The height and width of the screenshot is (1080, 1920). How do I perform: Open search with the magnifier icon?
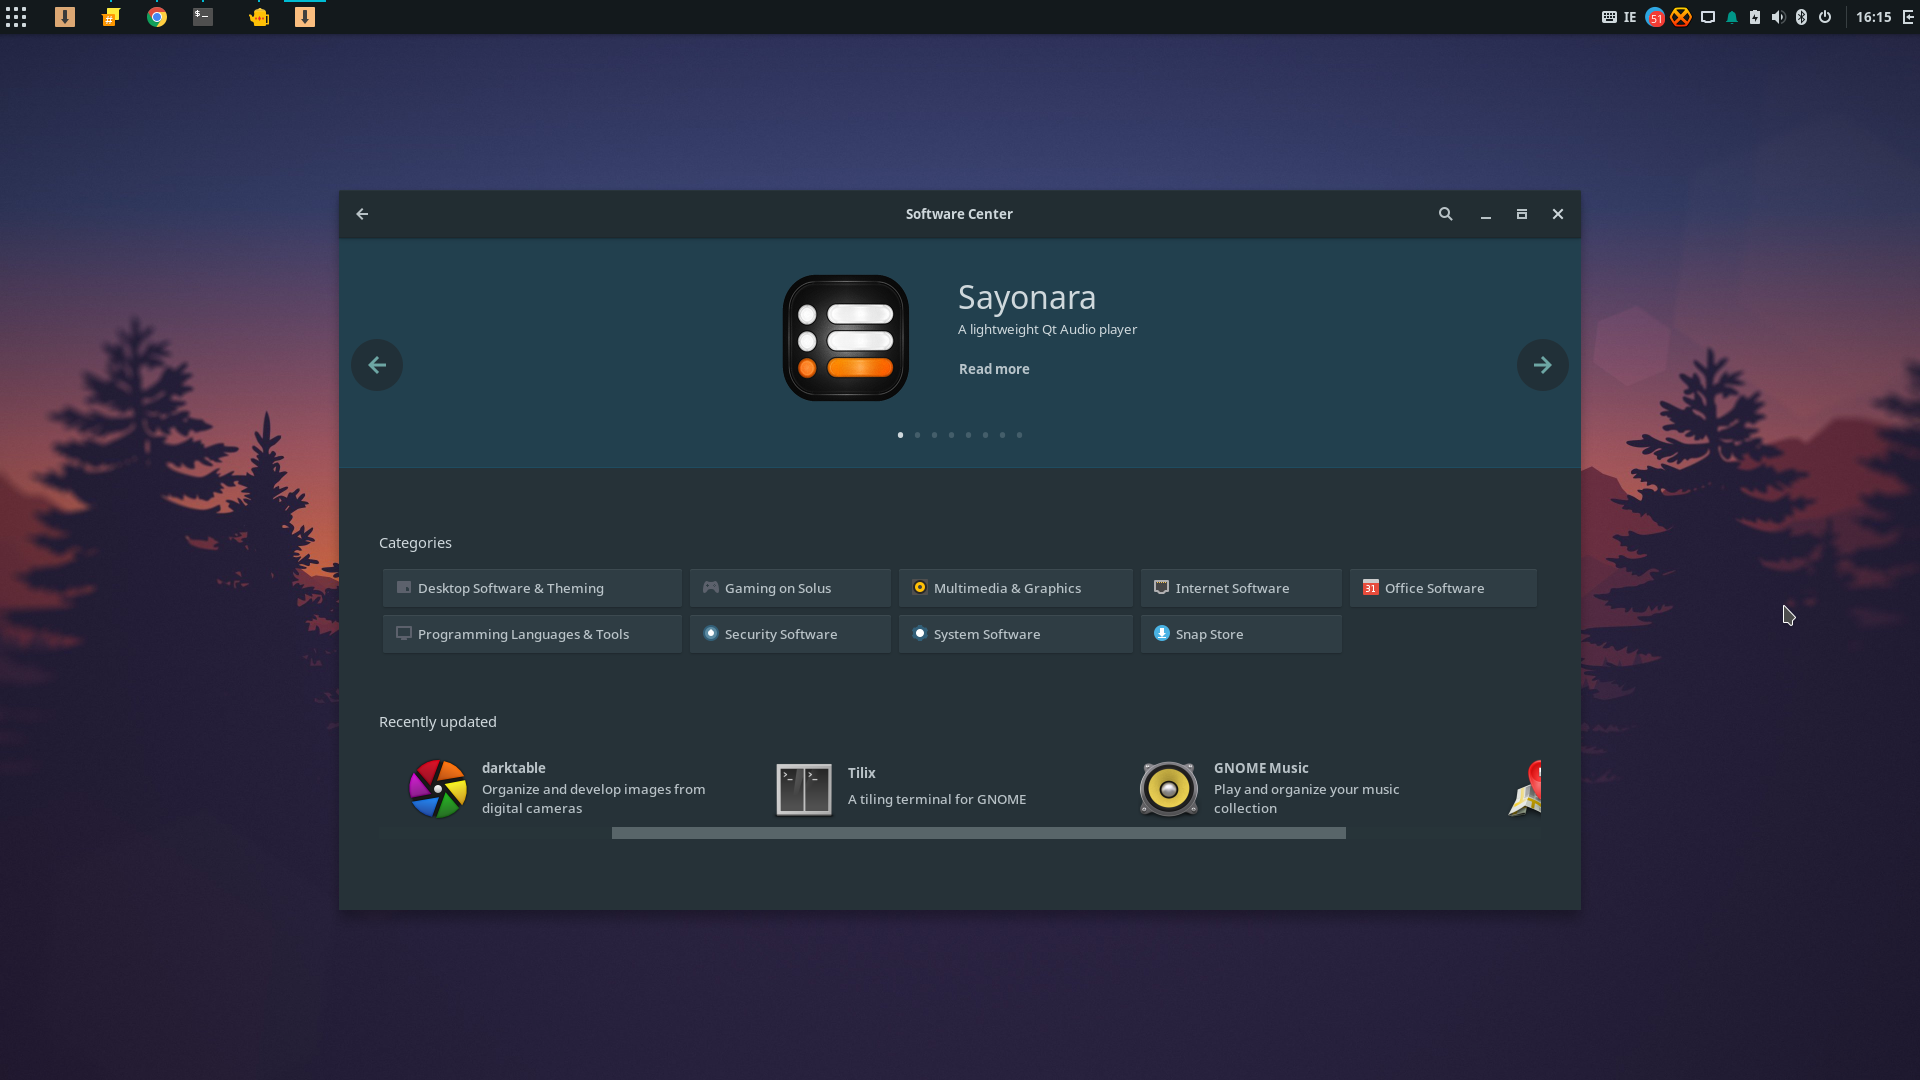[x=1445, y=214]
